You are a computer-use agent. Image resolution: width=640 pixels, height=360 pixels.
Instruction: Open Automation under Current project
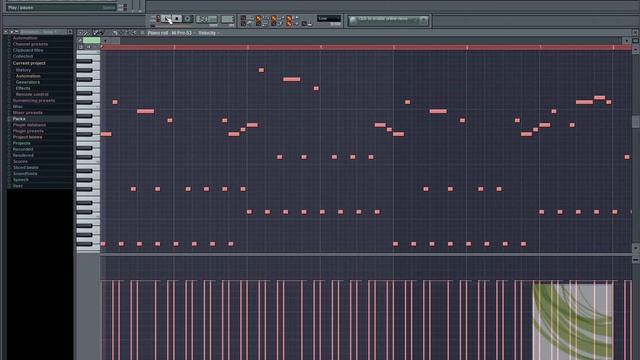click(28, 76)
